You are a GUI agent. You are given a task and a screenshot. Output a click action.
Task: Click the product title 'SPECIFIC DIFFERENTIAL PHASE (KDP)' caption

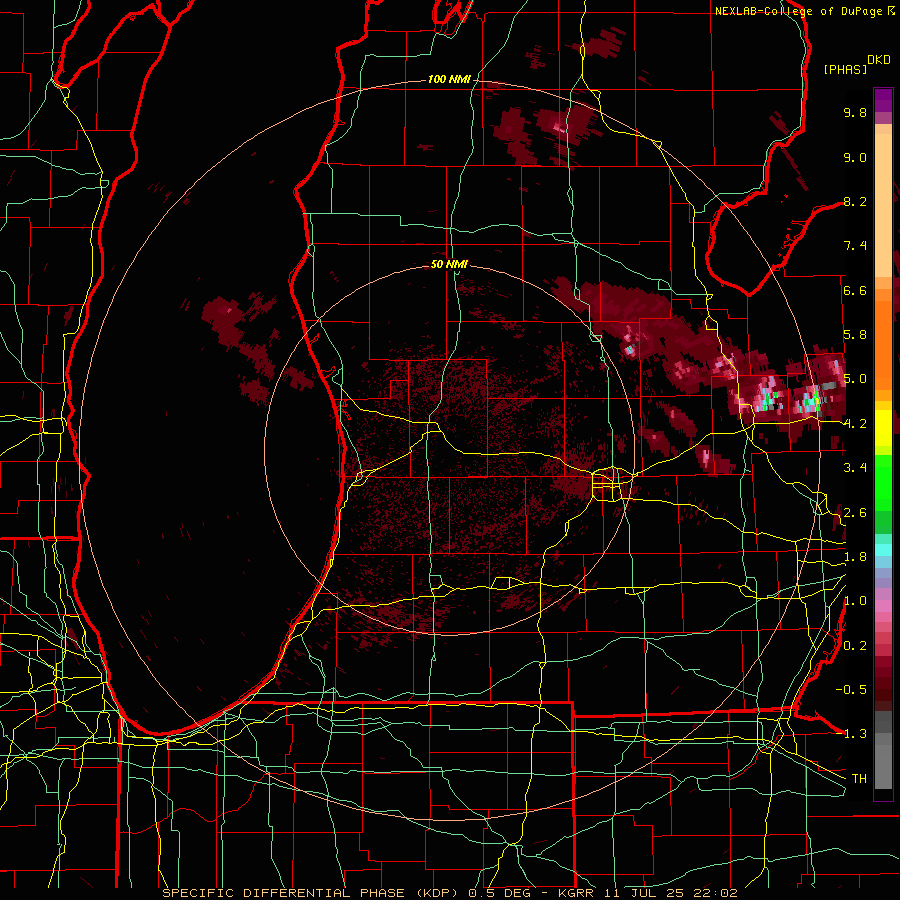(x=310, y=893)
